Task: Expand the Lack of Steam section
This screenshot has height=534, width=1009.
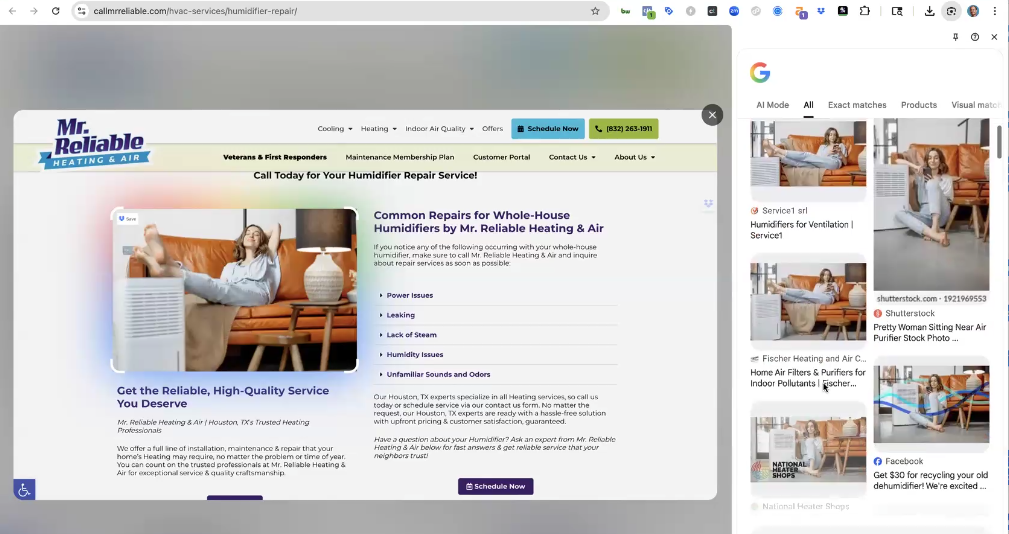Action: (411, 335)
